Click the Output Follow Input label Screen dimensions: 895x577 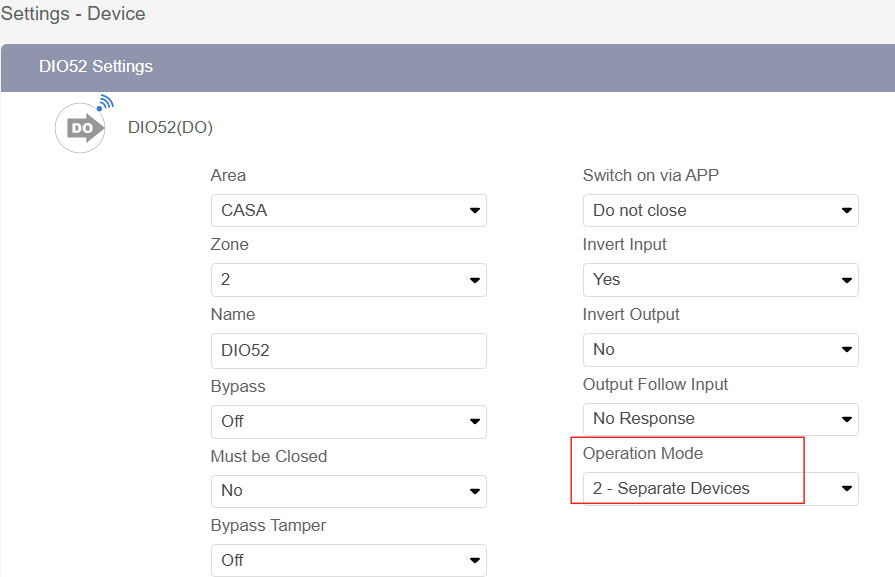point(655,384)
